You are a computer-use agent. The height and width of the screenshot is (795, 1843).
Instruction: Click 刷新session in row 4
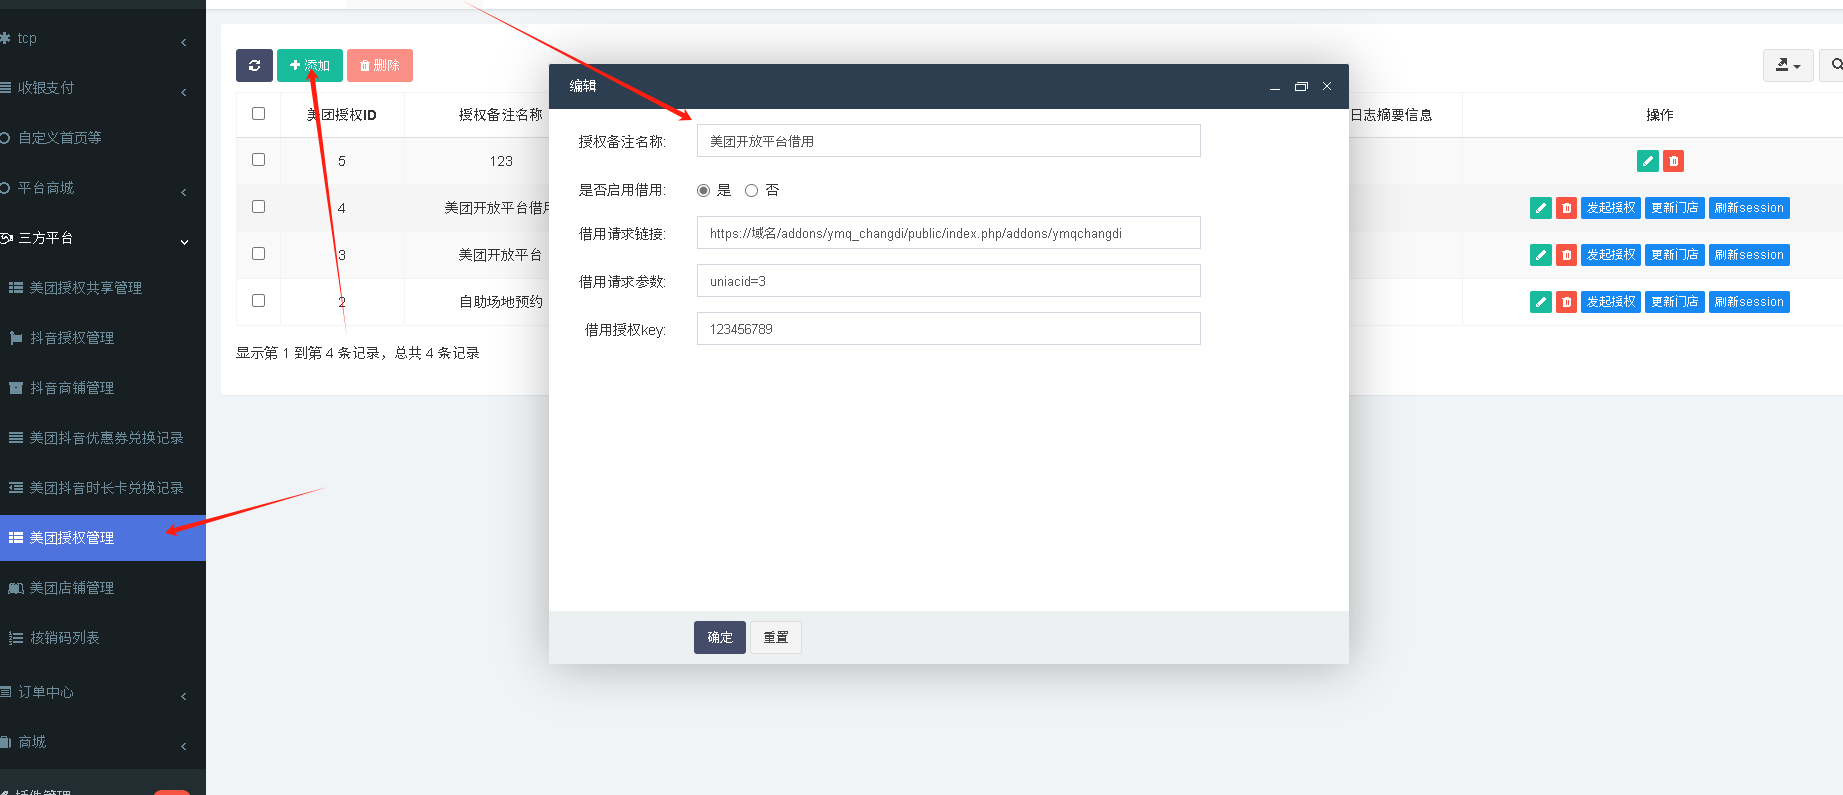(x=1749, y=208)
